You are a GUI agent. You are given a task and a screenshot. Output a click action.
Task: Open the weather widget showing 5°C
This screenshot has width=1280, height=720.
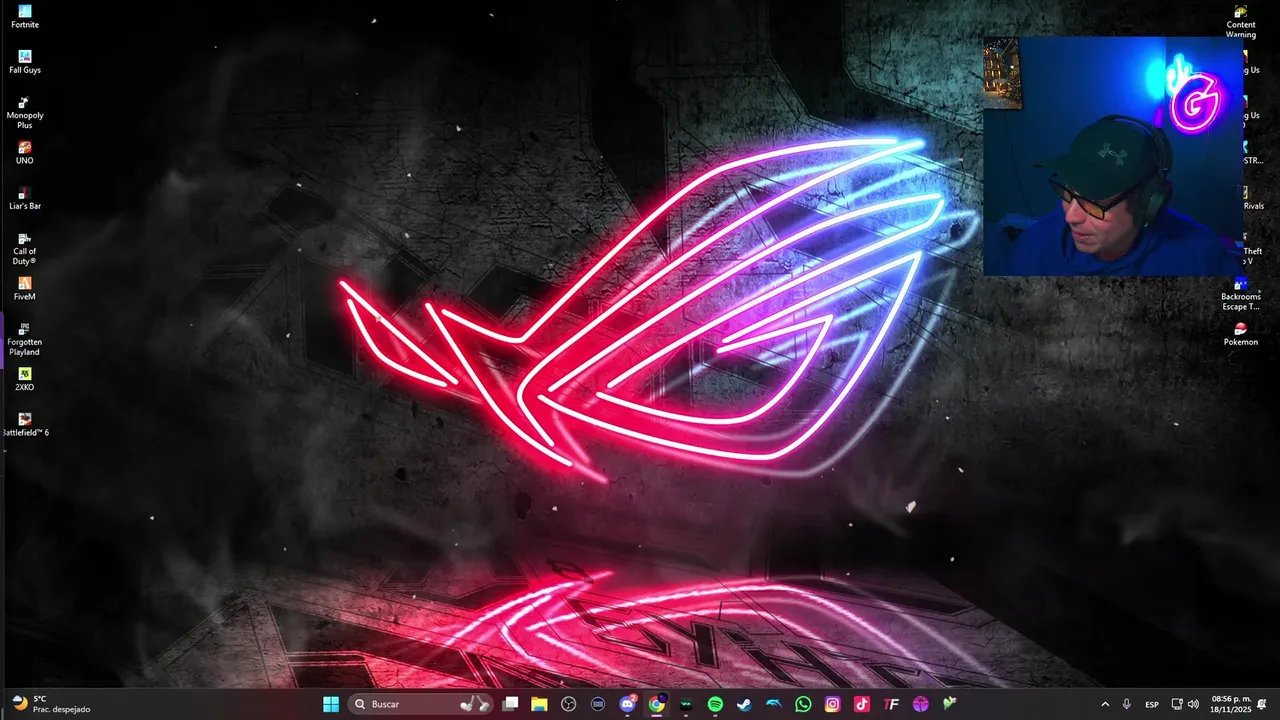50,704
